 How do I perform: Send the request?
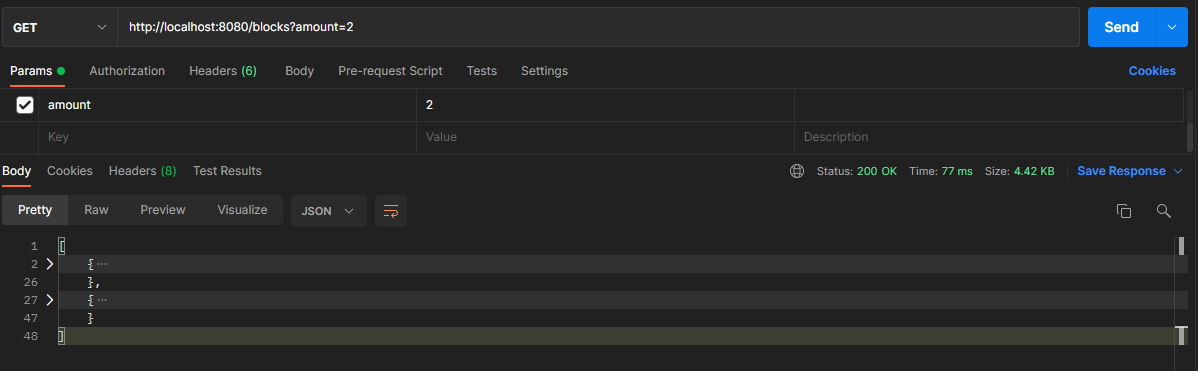1122,27
